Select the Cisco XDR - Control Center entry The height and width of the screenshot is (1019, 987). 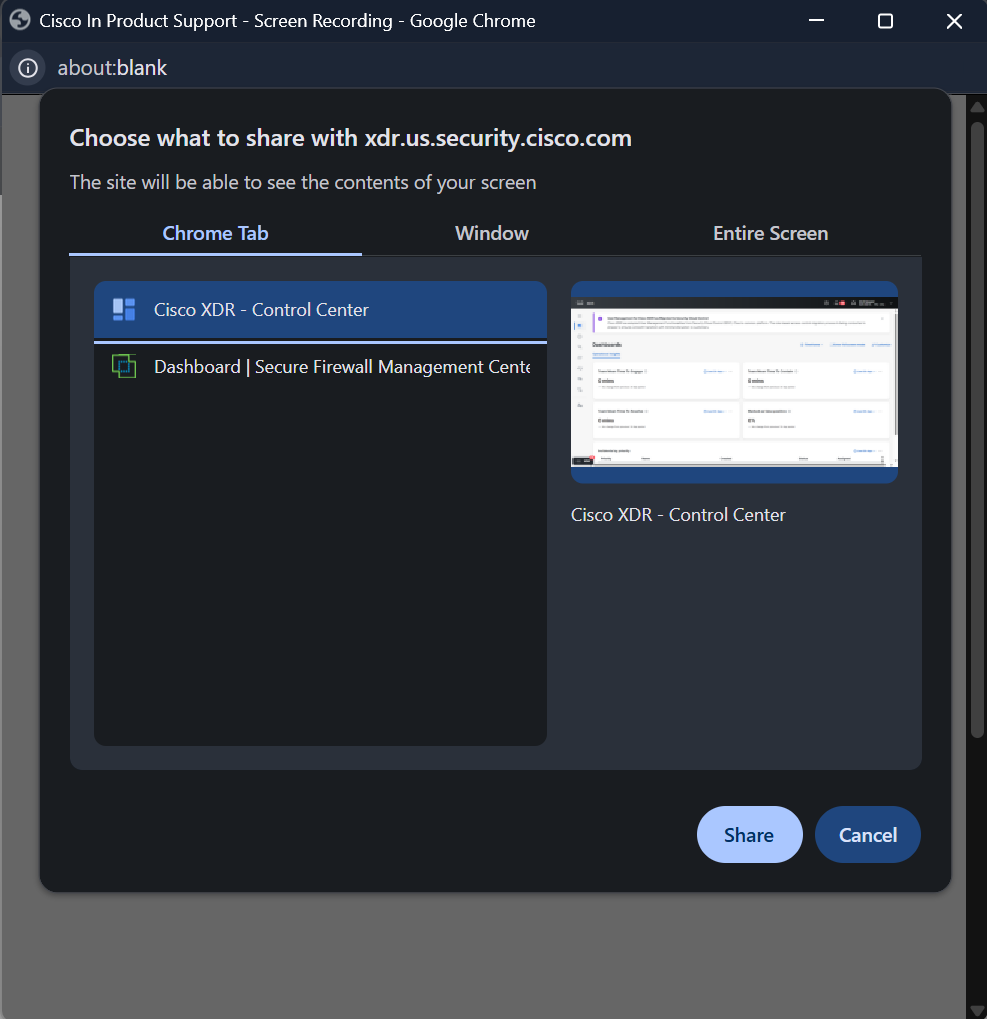(320, 310)
